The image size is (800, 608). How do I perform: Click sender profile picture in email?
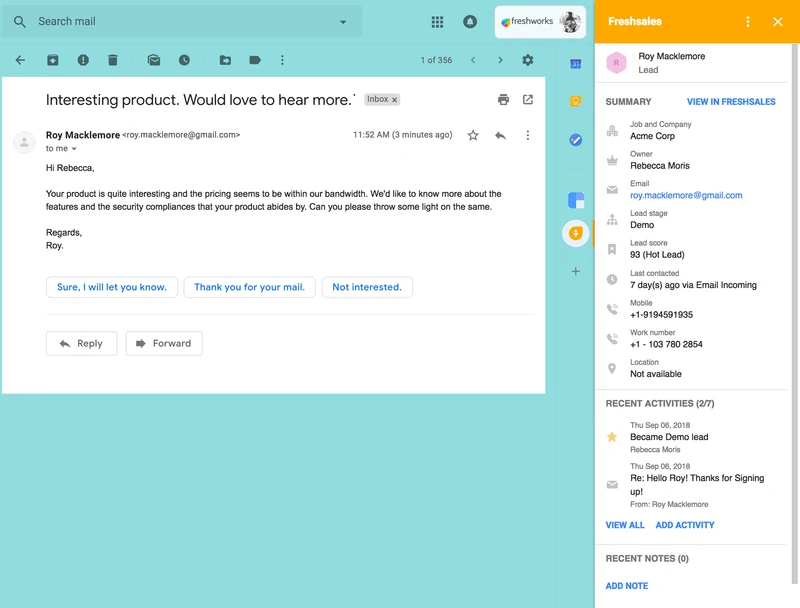[x=24, y=142]
